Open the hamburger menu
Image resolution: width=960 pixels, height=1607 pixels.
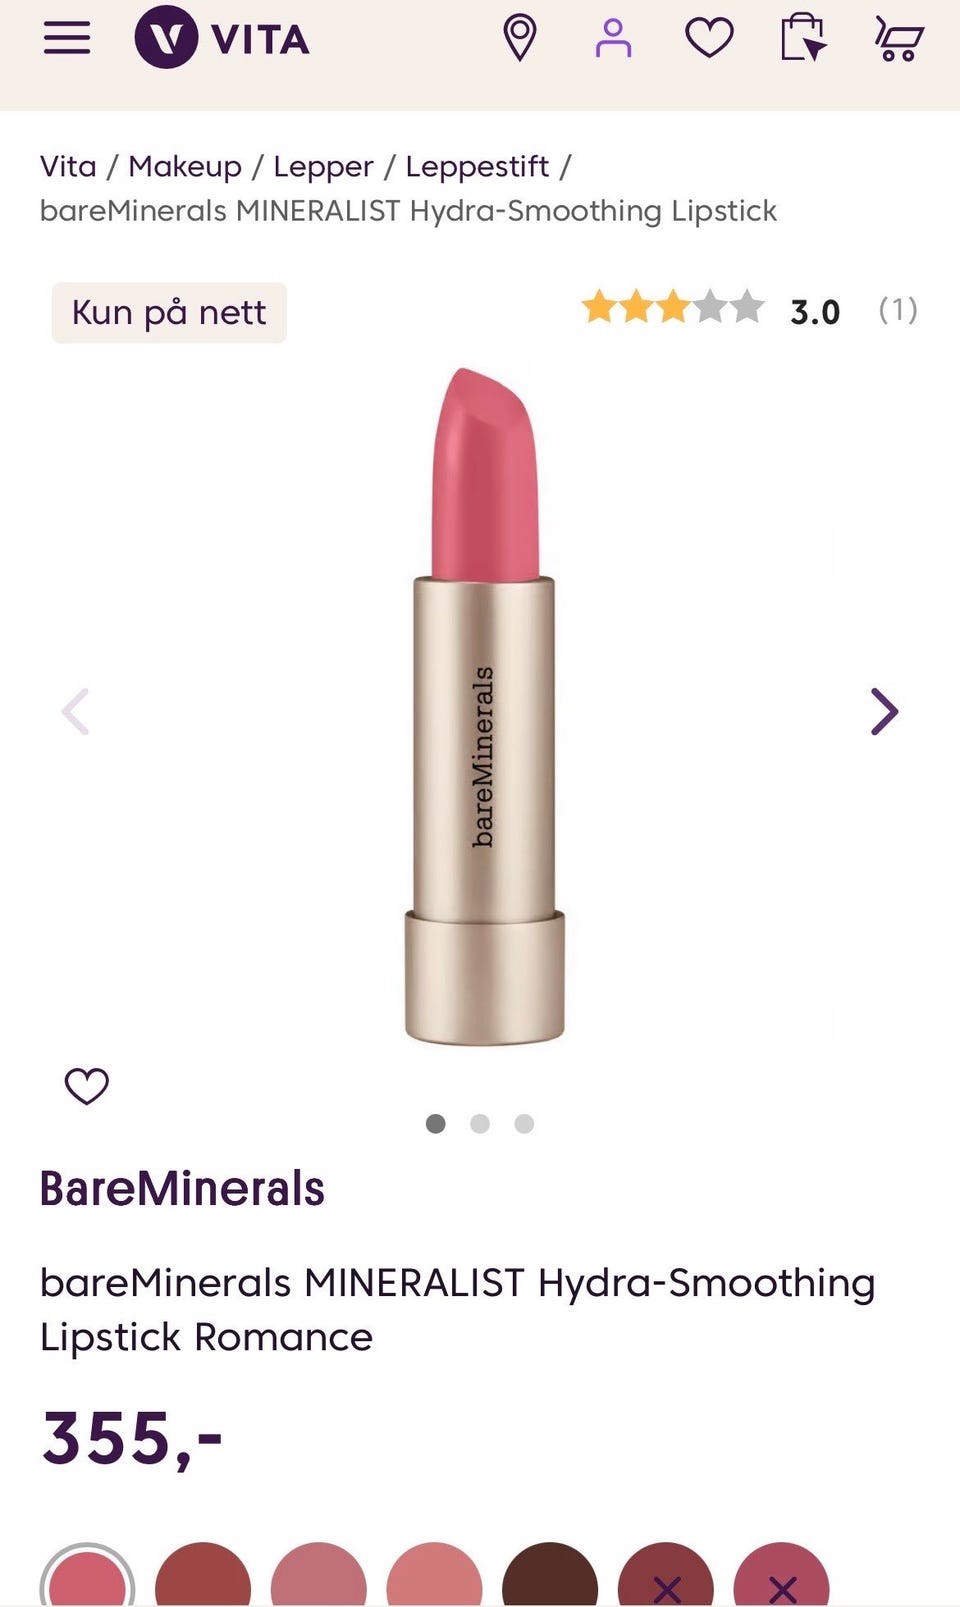[x=67, y=38]
